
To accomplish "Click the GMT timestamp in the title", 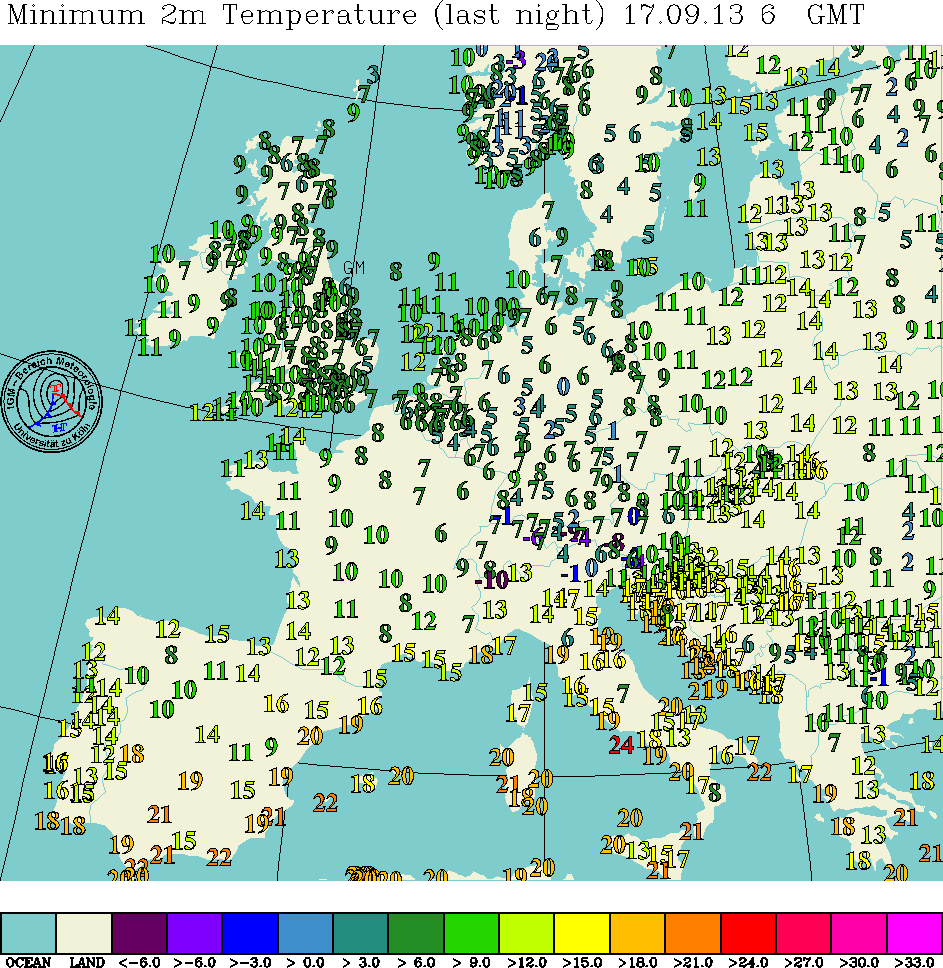I will tap(834, 17).
